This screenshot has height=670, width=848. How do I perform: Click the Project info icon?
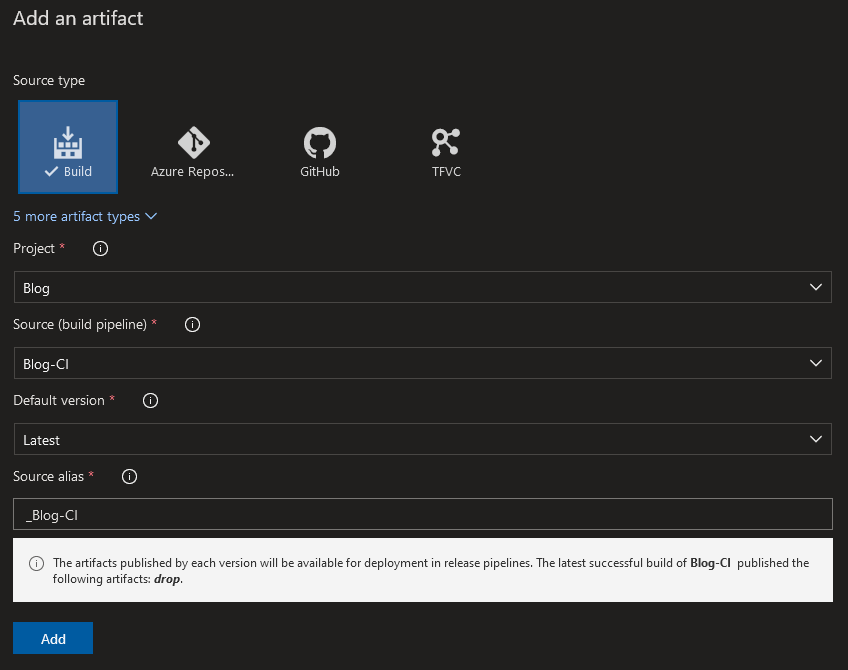click(x=99, y=248)
